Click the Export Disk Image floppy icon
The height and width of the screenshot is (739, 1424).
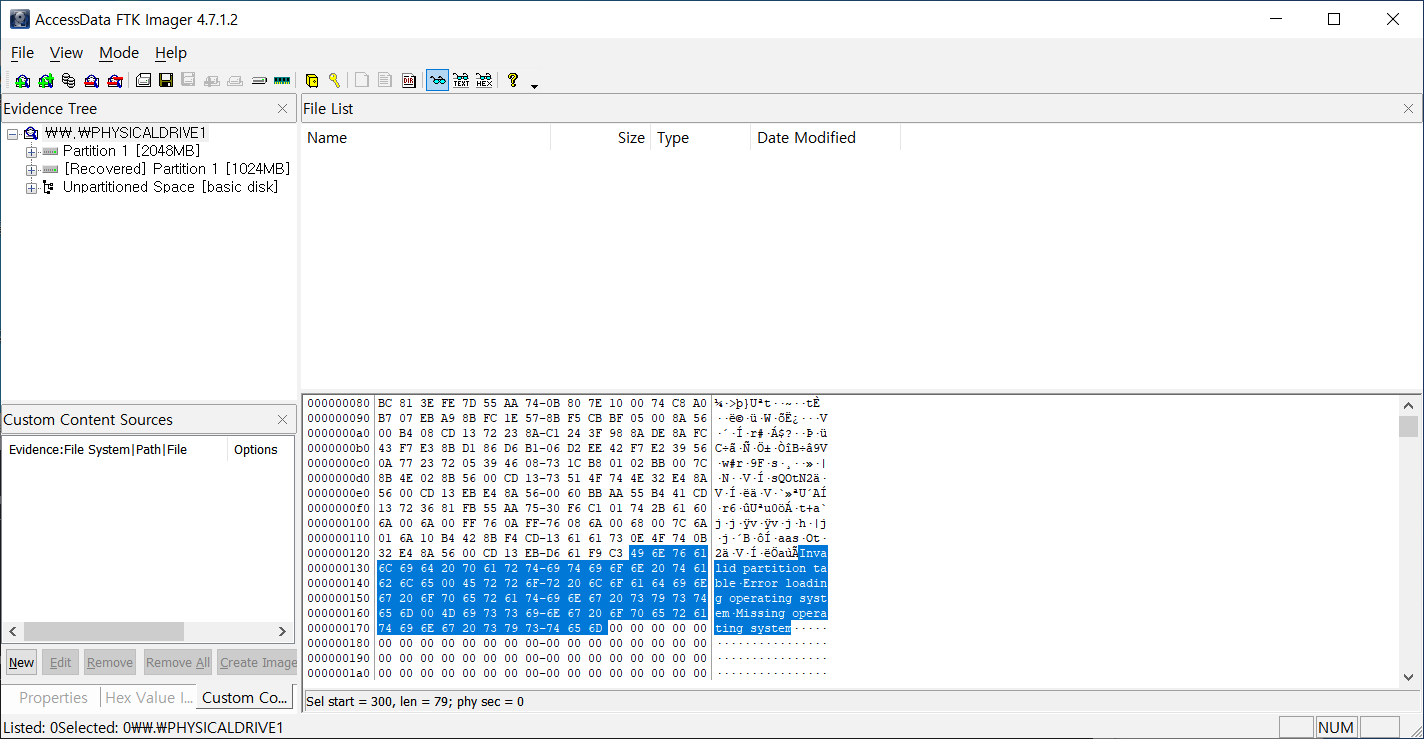166,81
